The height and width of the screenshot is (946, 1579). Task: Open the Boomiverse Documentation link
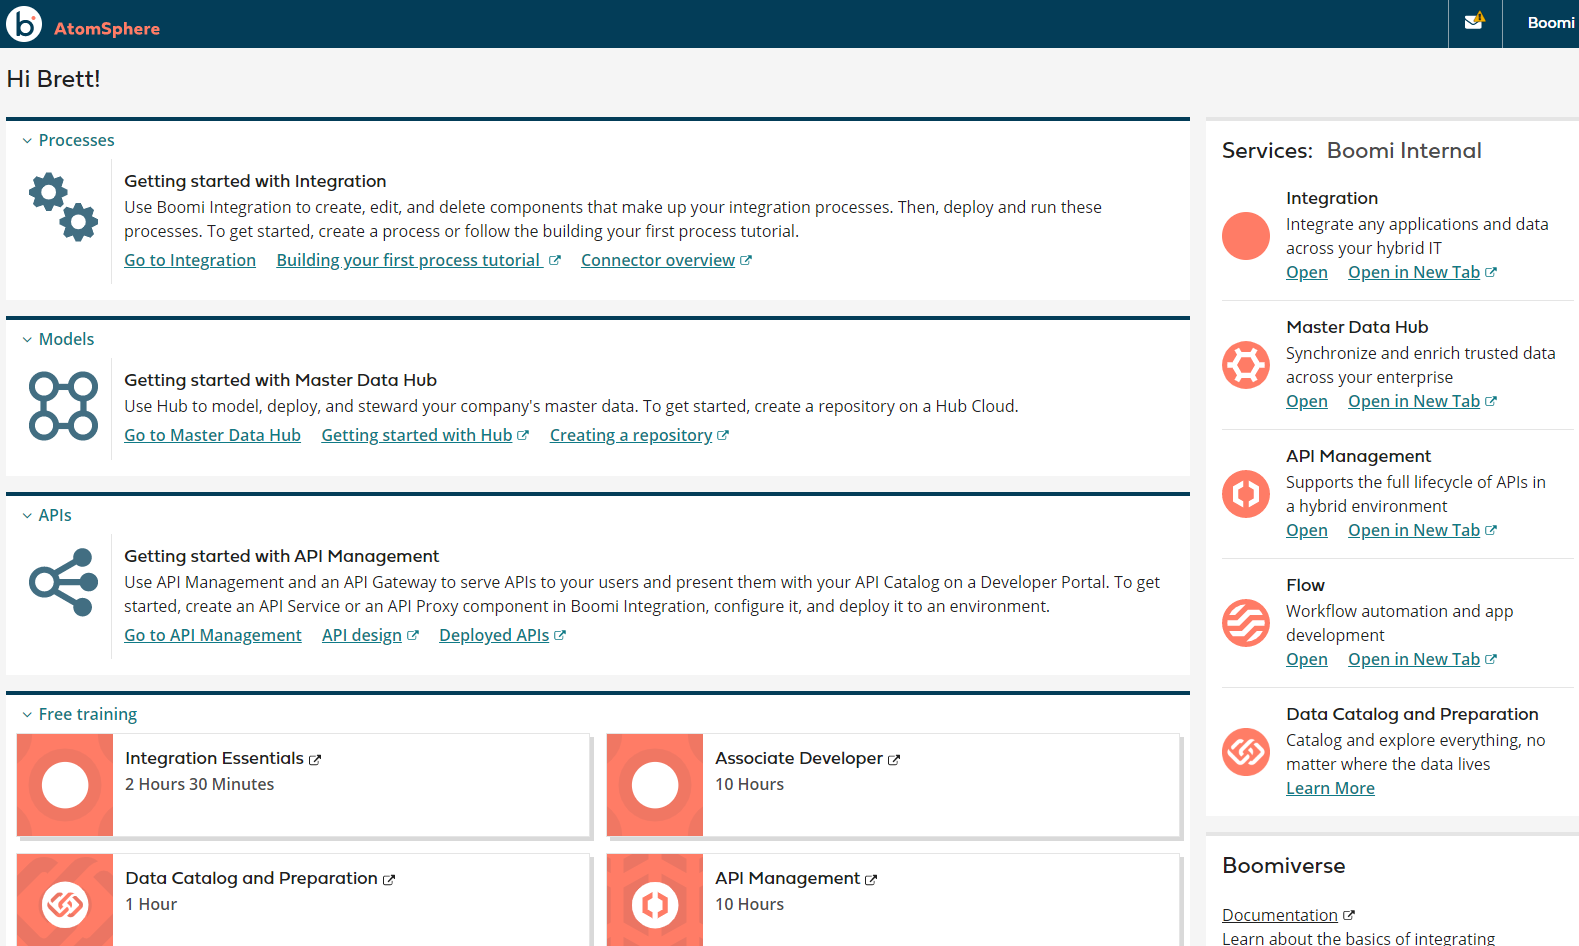coord(1280,915)
